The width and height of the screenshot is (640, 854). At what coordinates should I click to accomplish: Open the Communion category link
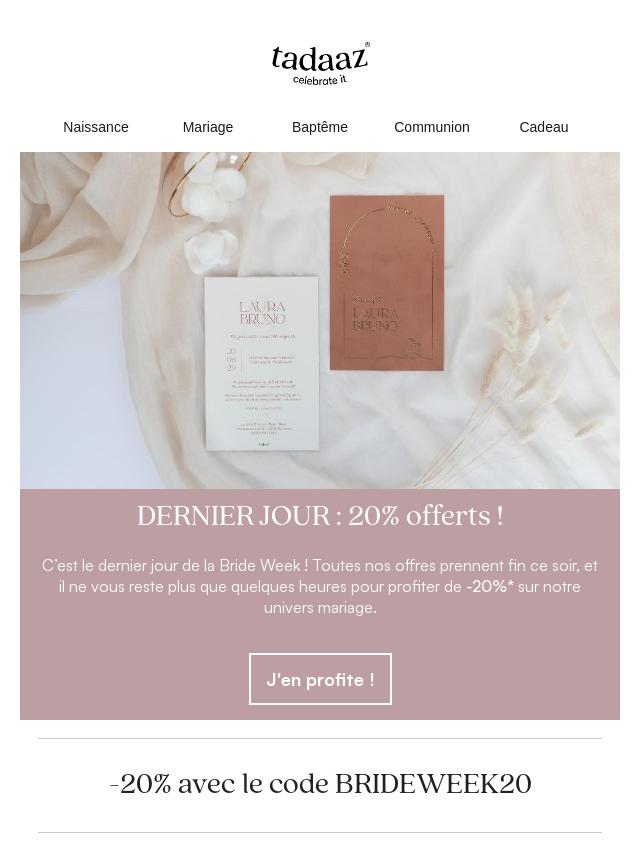(x=432, y=127)
